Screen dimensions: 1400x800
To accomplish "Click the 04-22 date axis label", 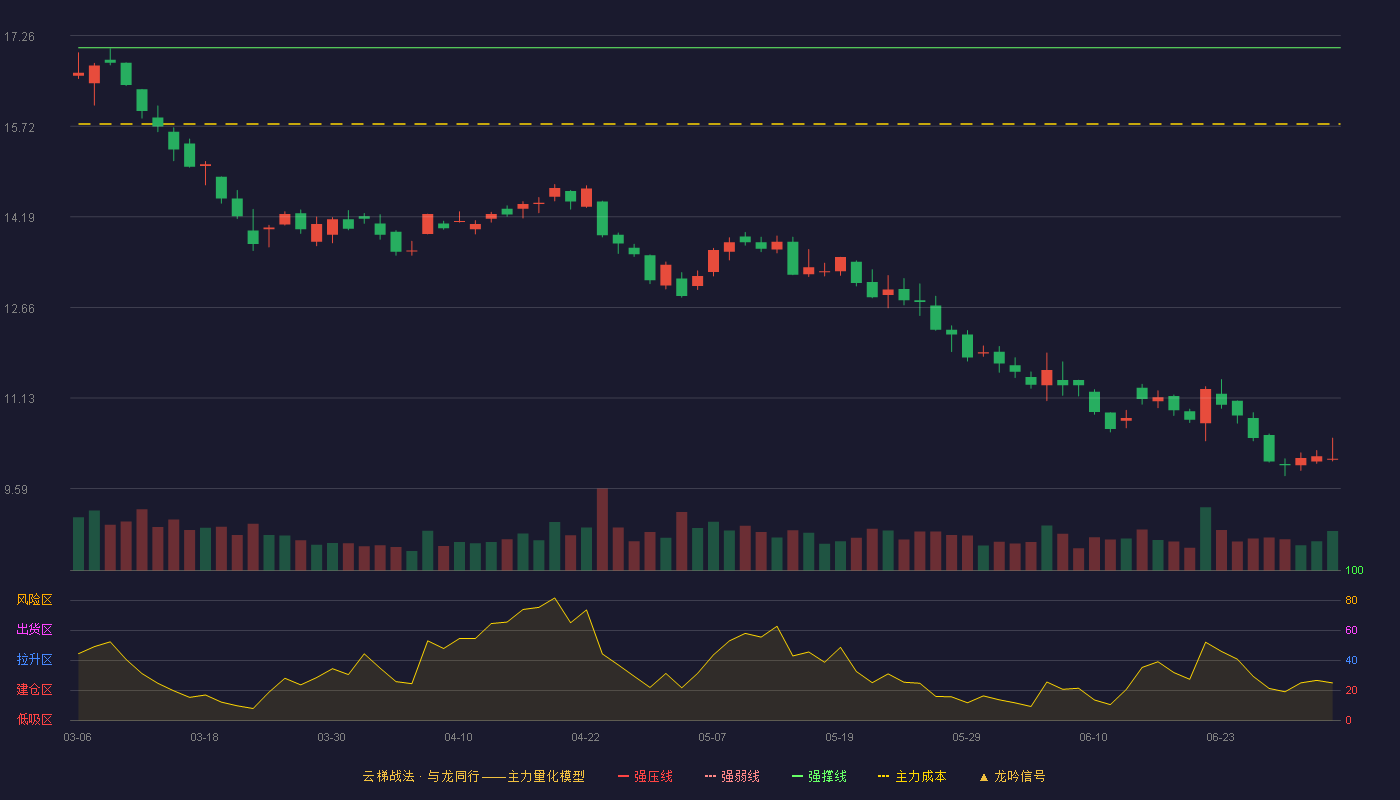I will pos(585,737).
